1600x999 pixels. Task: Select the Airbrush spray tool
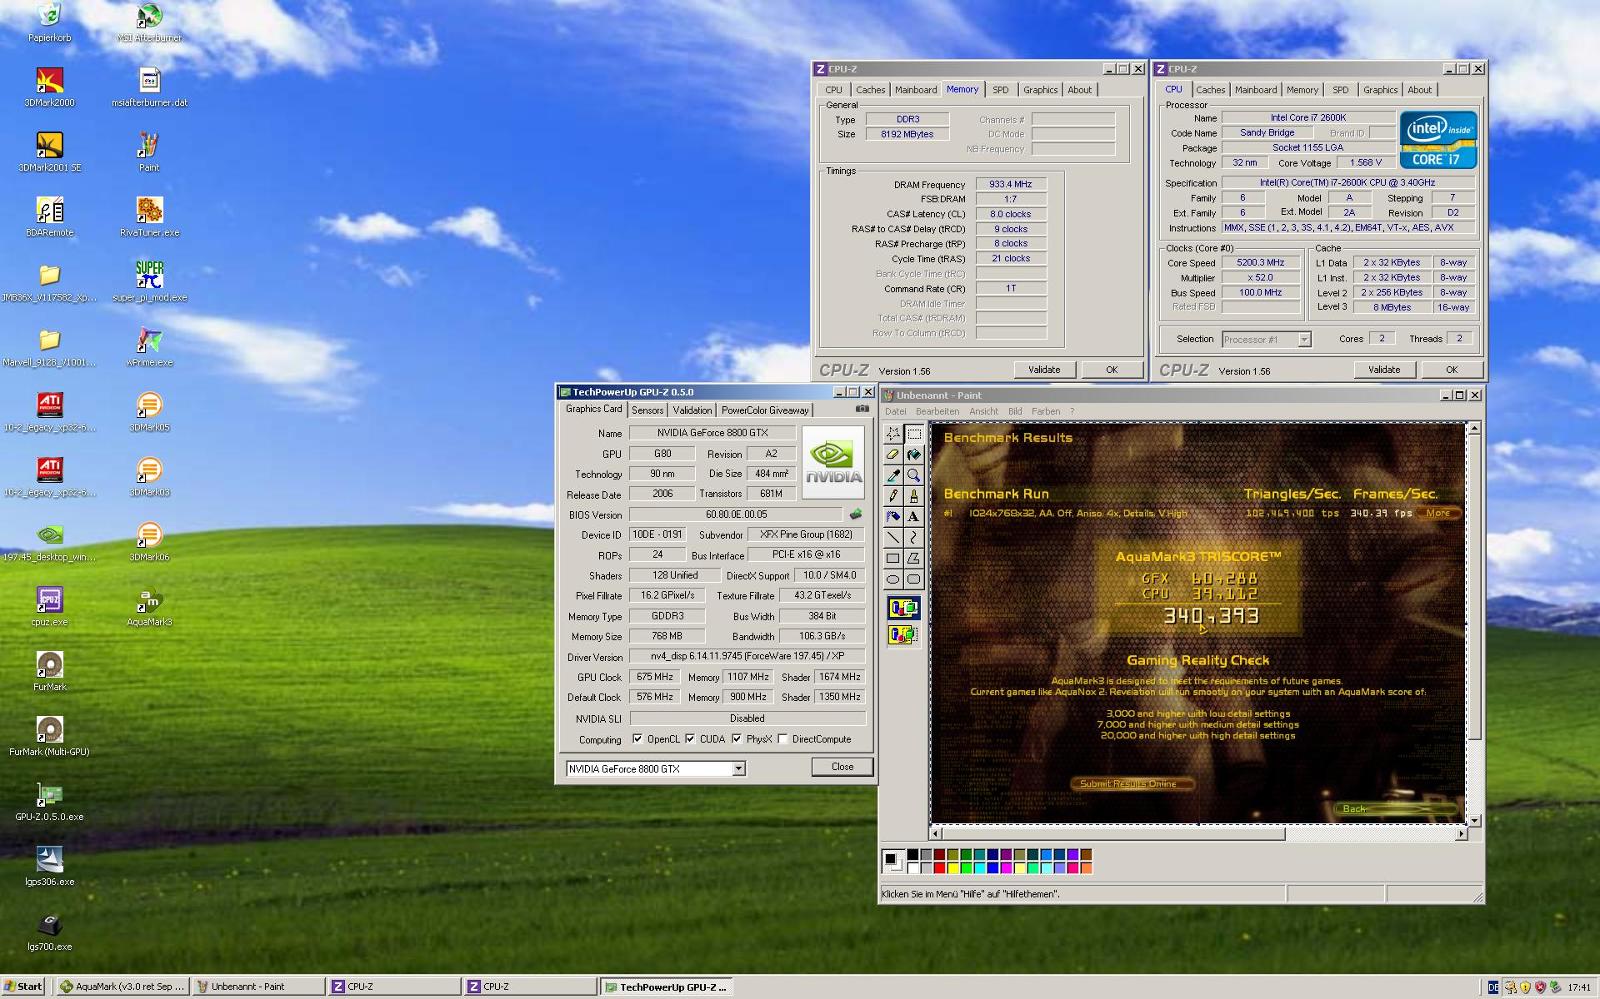(893, 517)
